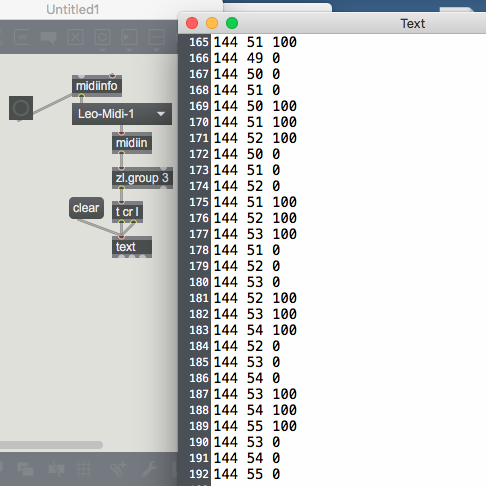Select the Untitled1 window title
Screen dimensions: 486x486
pyautogui.click(x=73, y=10)
